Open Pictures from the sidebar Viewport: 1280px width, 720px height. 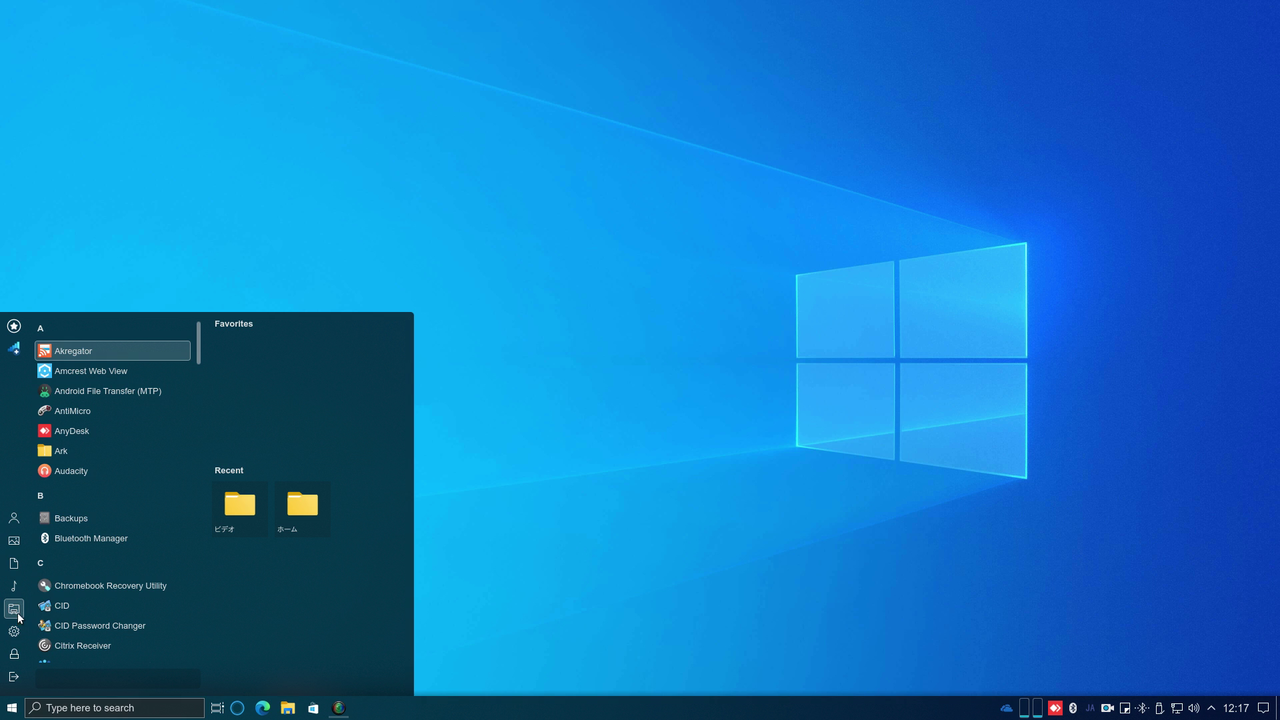click(14, 541)
